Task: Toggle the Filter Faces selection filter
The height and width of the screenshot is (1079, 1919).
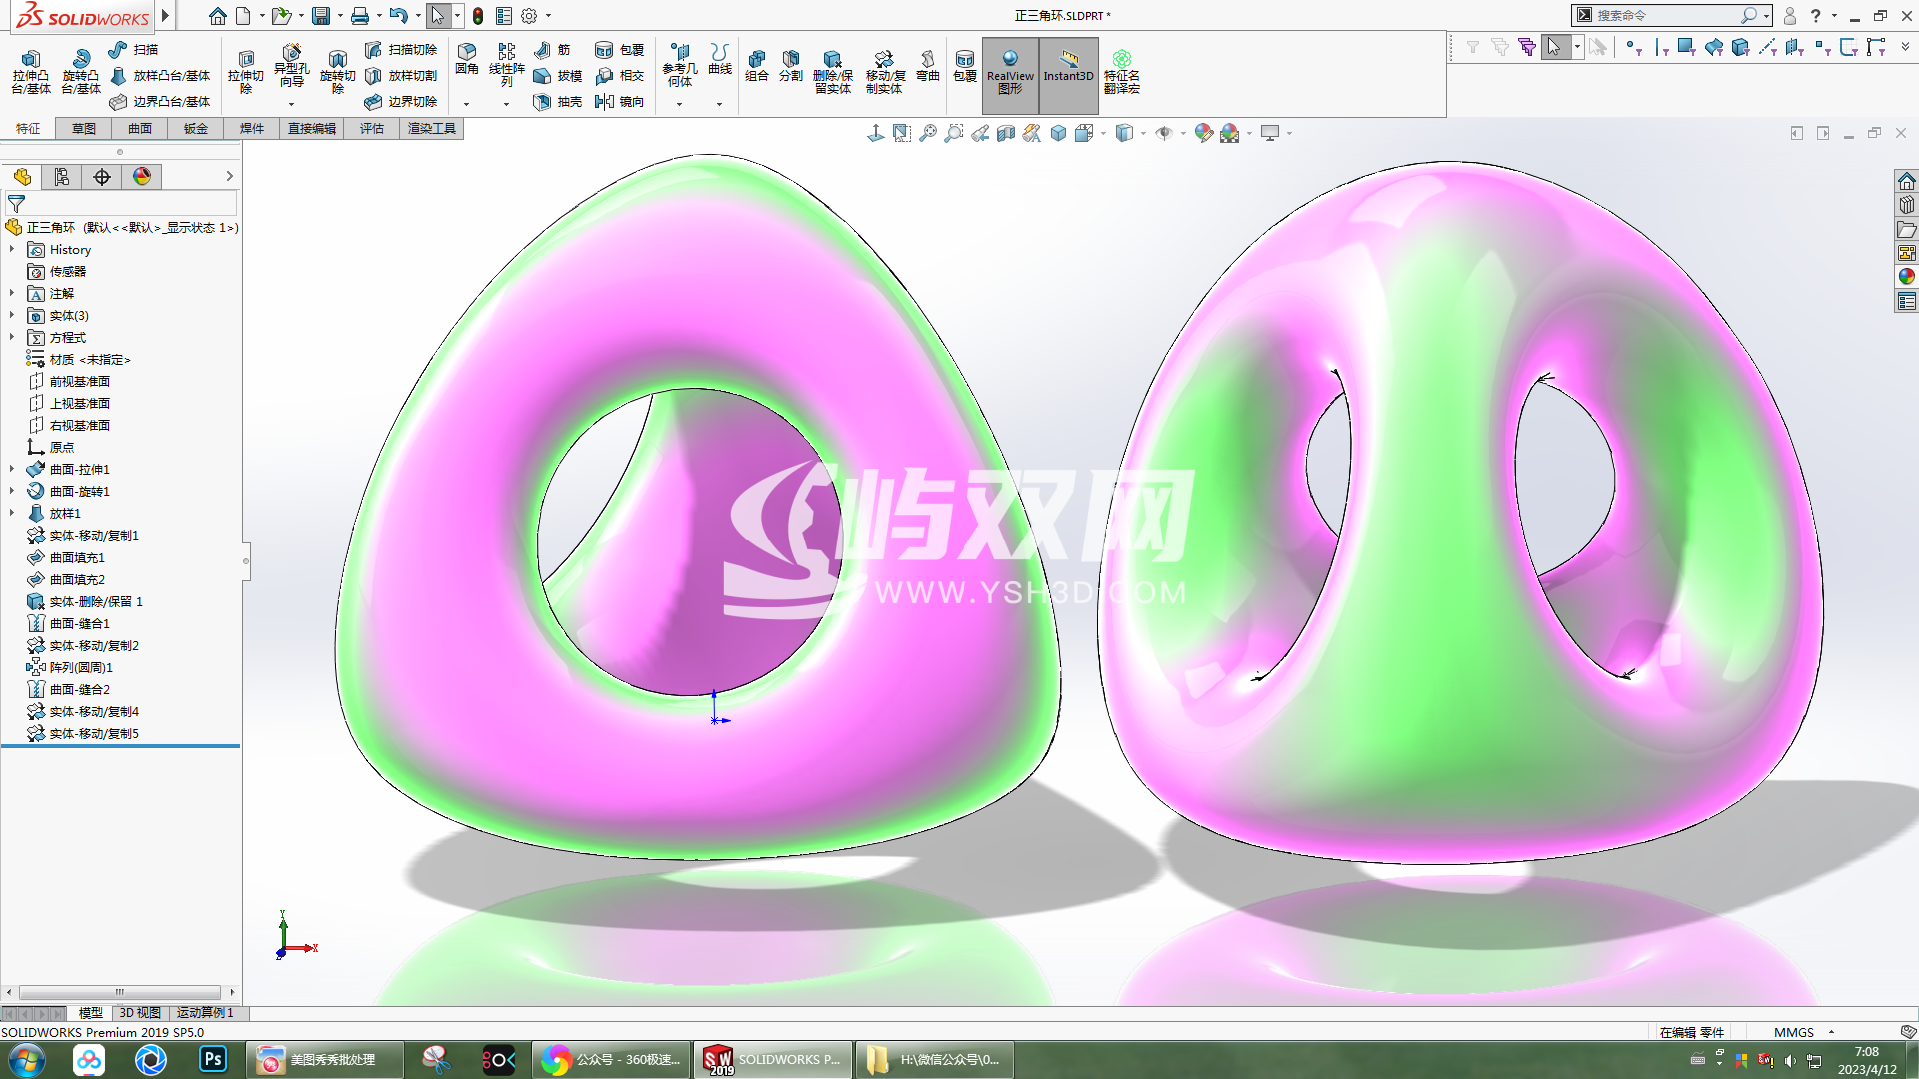Action: click(1687, 47)
